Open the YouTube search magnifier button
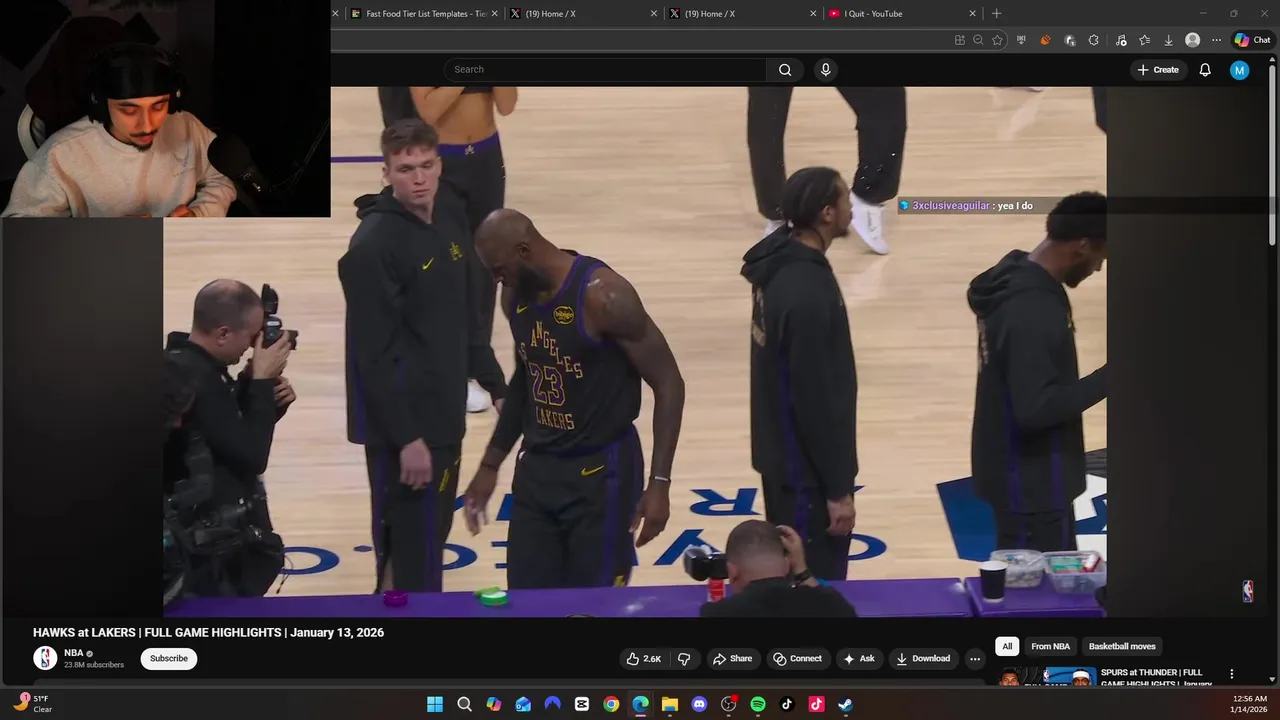This screenshot has width=1280, height=720. (x=785, y=70)
